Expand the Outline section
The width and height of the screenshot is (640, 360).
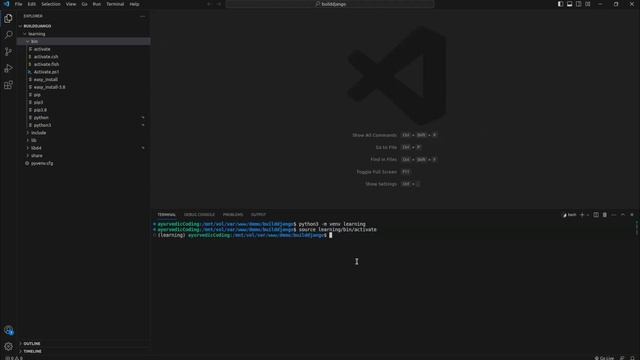pyautogui.click(x=84, y=344)
